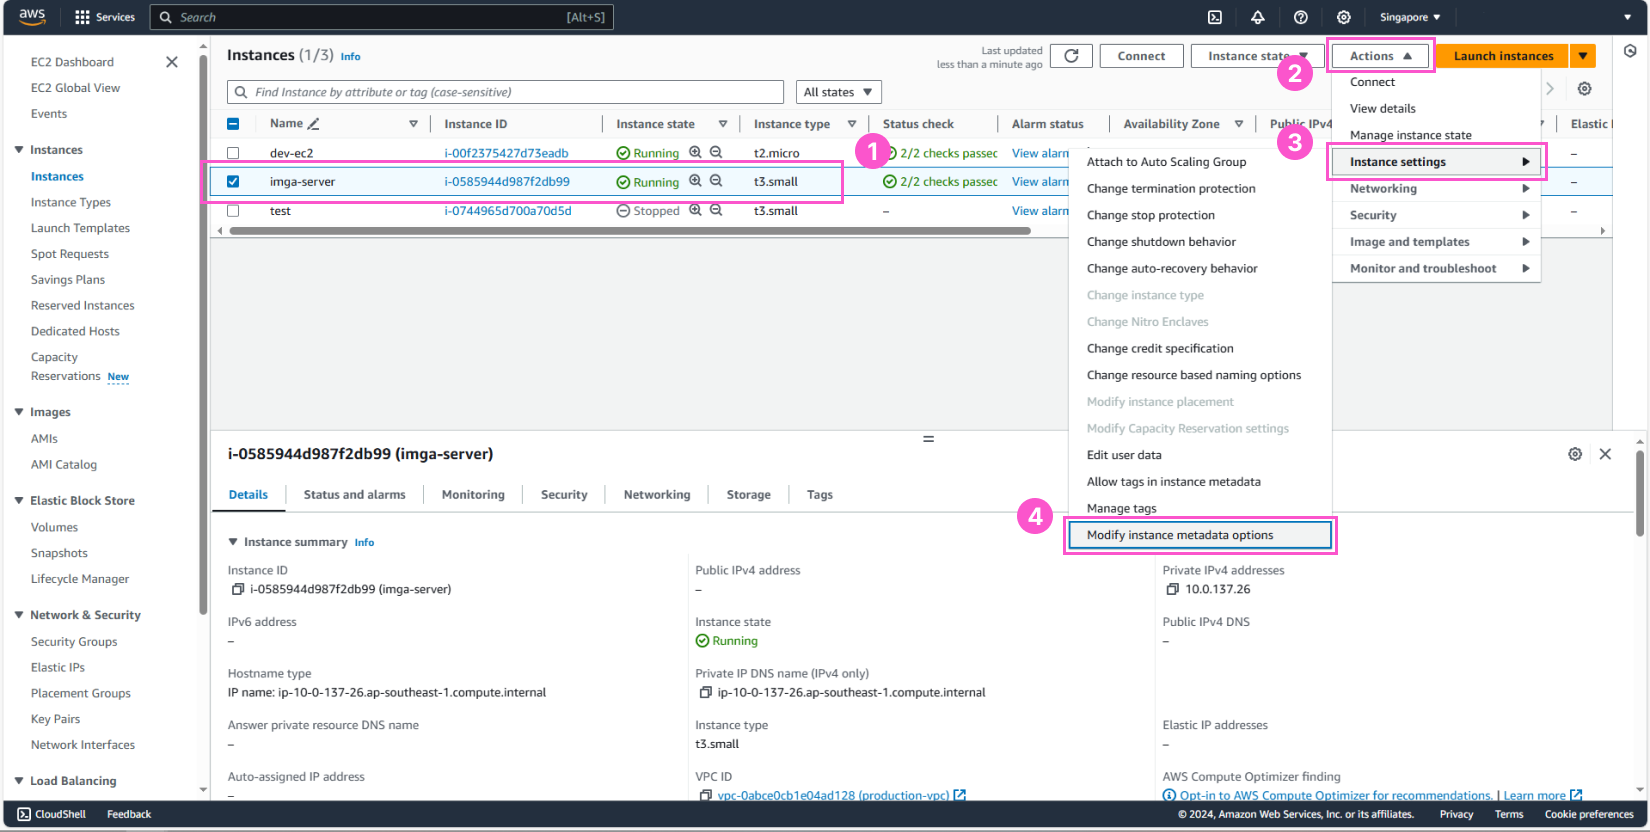The image size is (1650, 832).
Task: Close the EC2 sidebar navigation
Action: coord(172,62)
